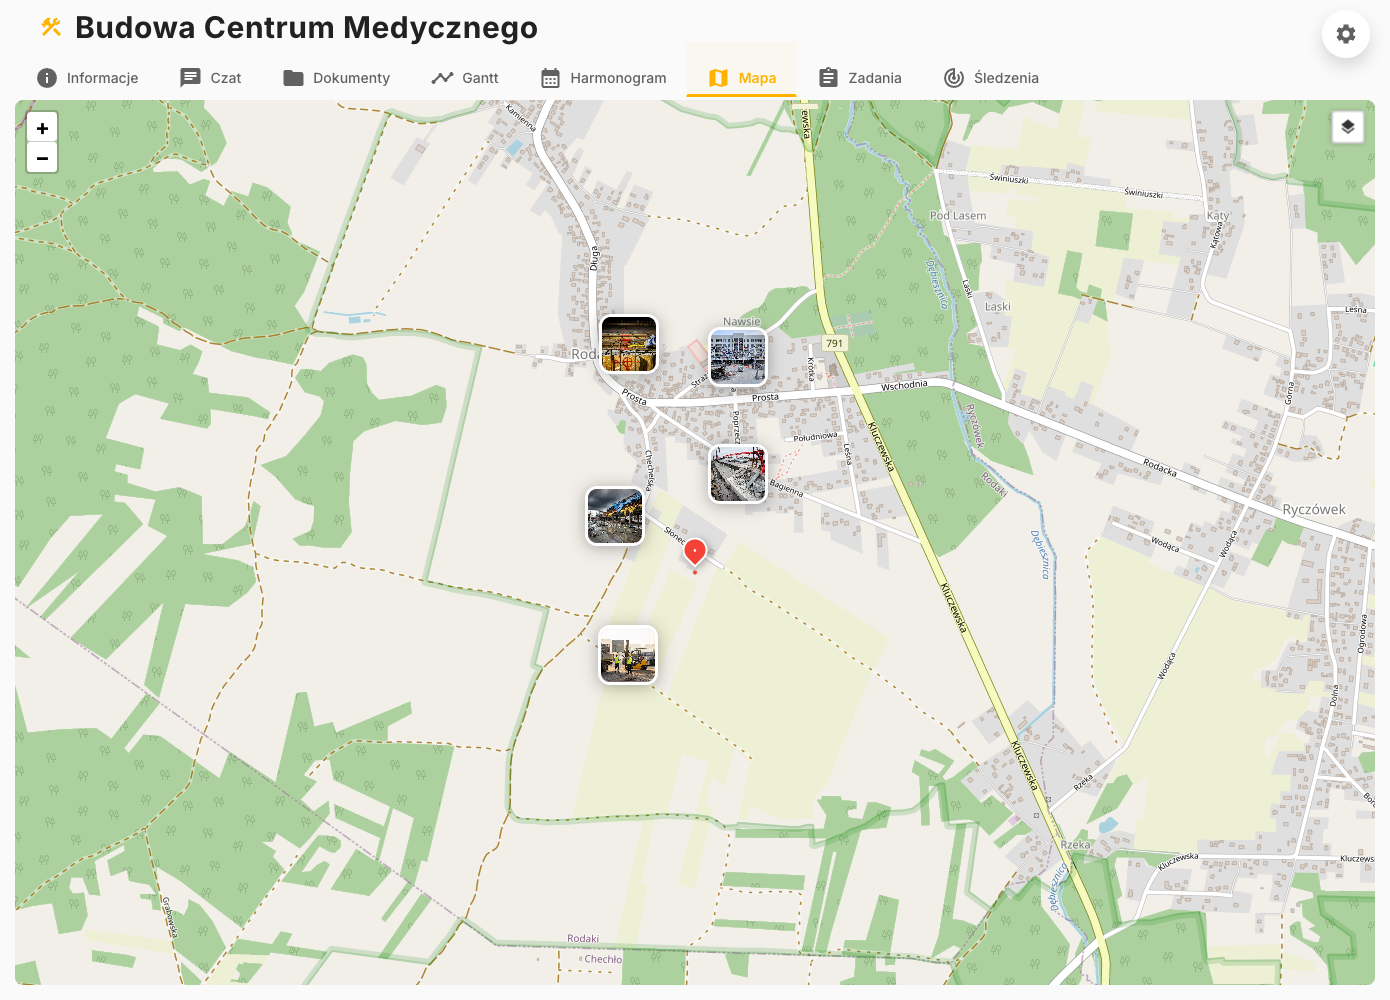Select the Harmonogram tab
The height and width of the screenshot is (1000, 1390).
pos(604,78)
